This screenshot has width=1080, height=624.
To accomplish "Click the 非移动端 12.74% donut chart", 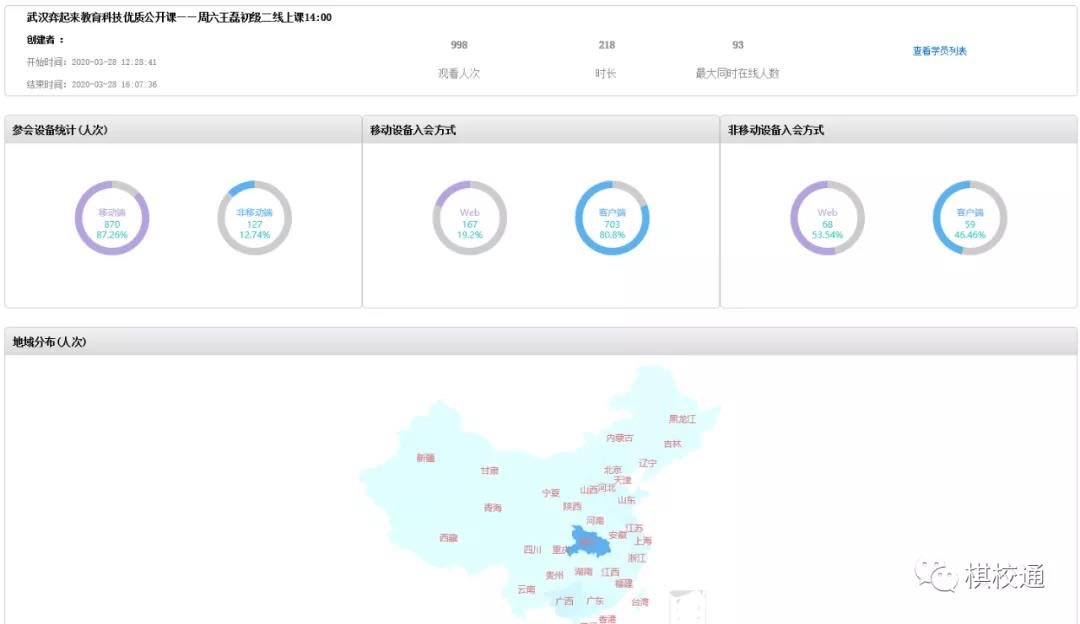I will (x=254, y=219).
